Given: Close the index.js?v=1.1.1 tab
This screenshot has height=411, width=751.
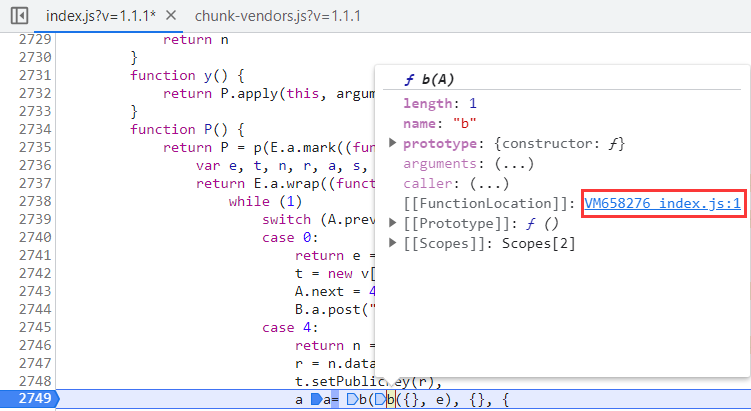Looking at the screenshot, I should click(171, 16).
